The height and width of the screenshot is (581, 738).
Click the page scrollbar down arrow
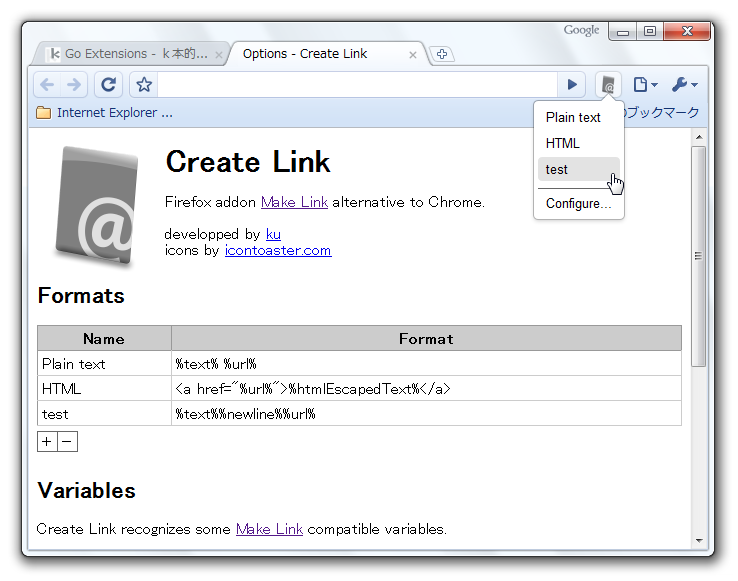[699, 541]
